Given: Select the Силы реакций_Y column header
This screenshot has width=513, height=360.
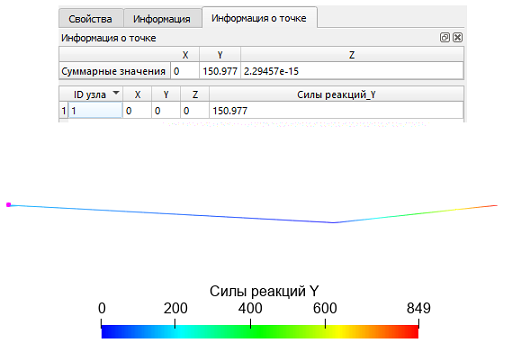Looking at the screenshot, I should click(x=336, y=94).
